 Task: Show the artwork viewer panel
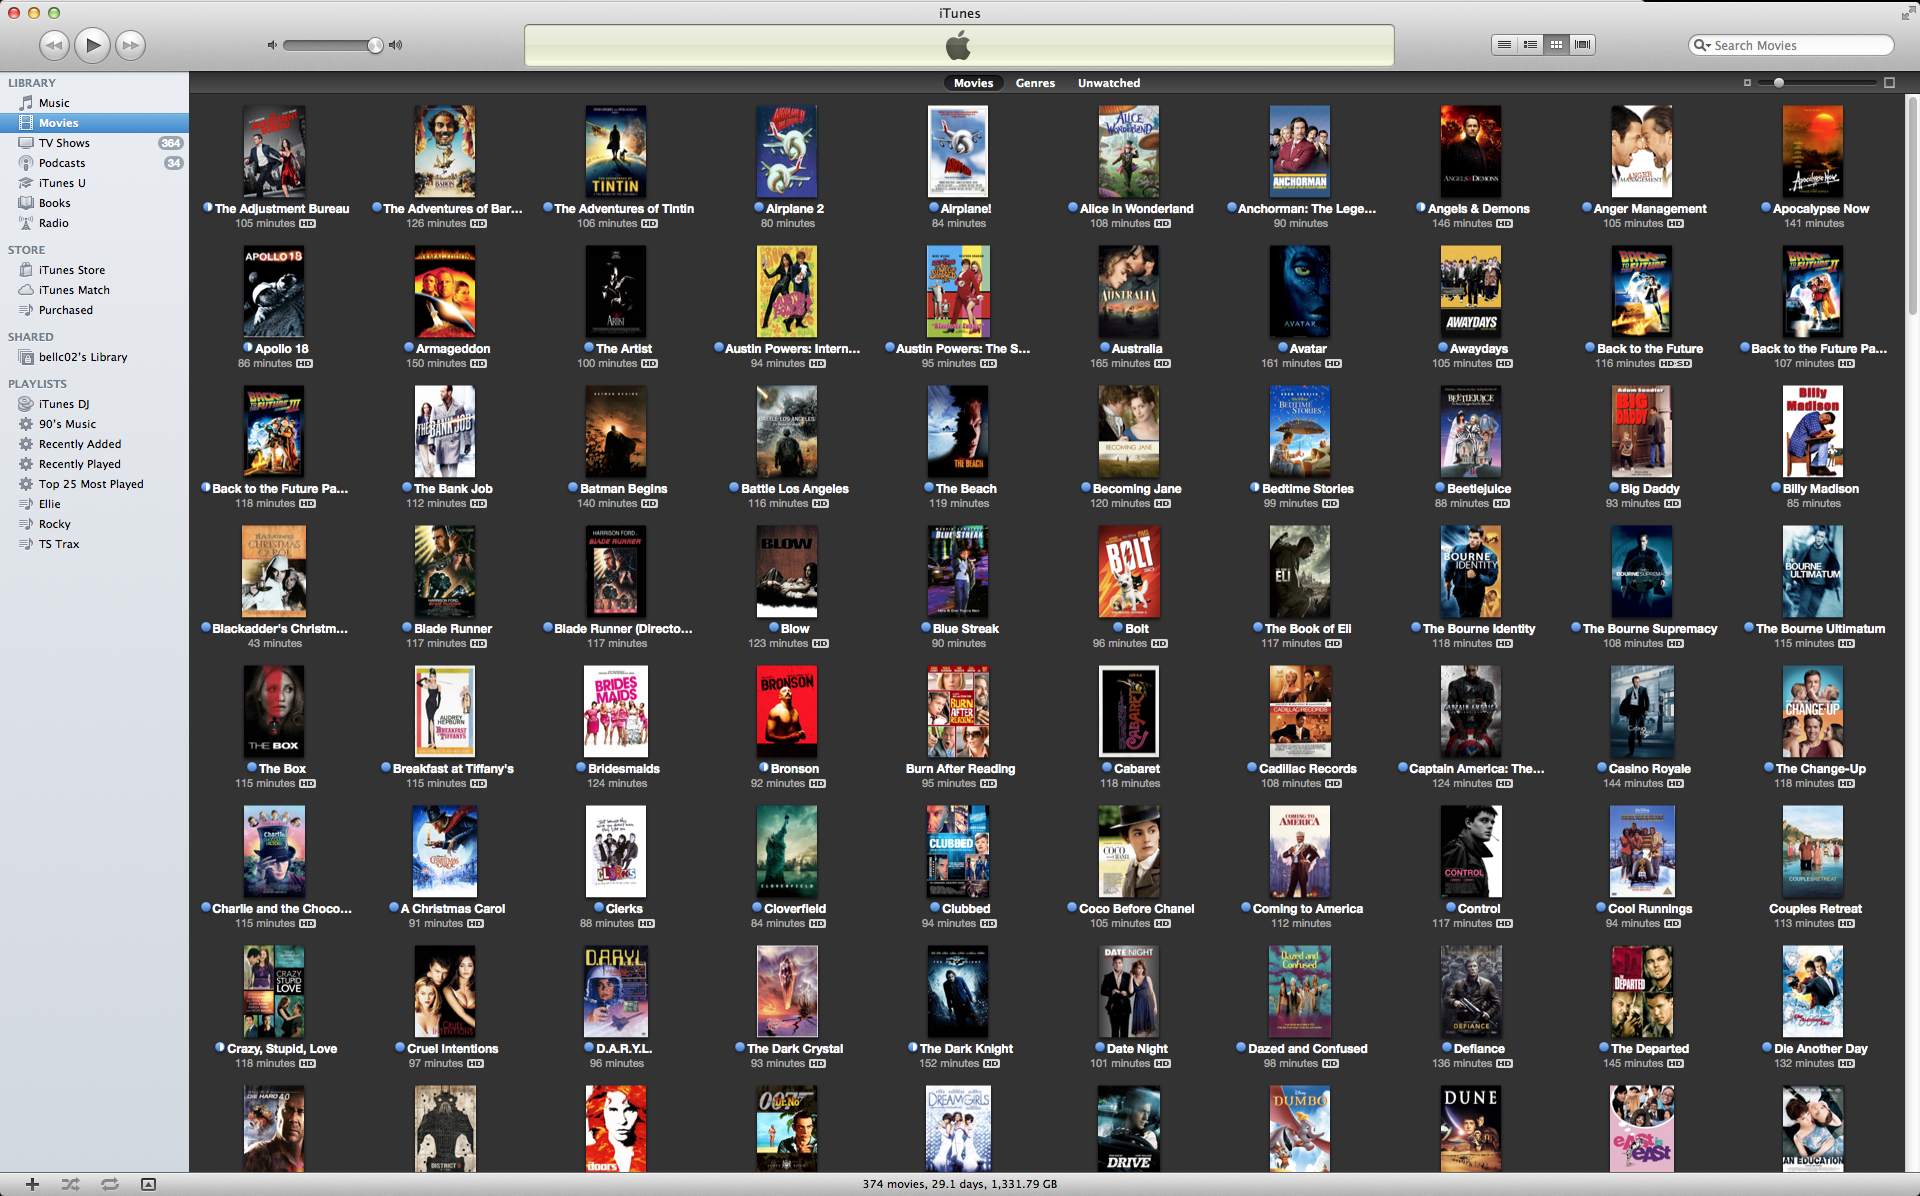(x=148, y=1184)
